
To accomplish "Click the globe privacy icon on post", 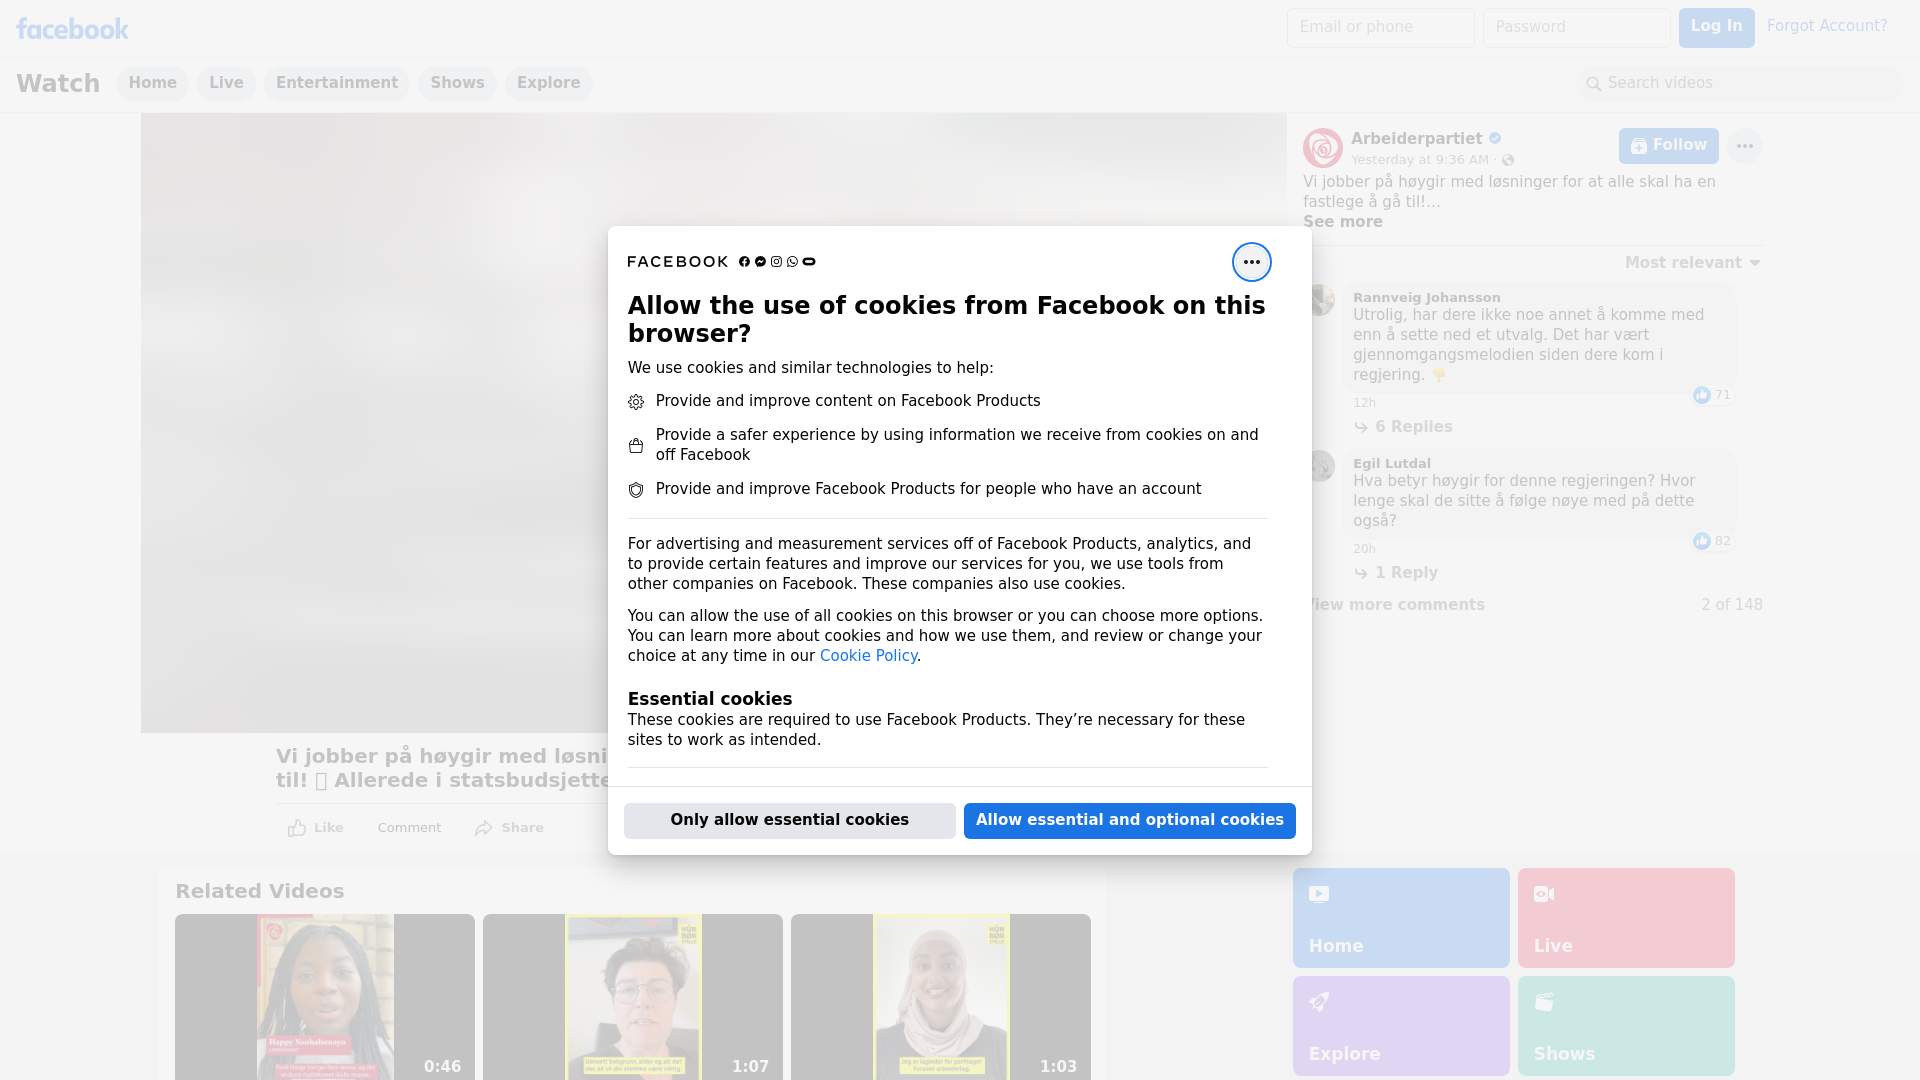I will pyautogui.click(x=1508, y=160).
